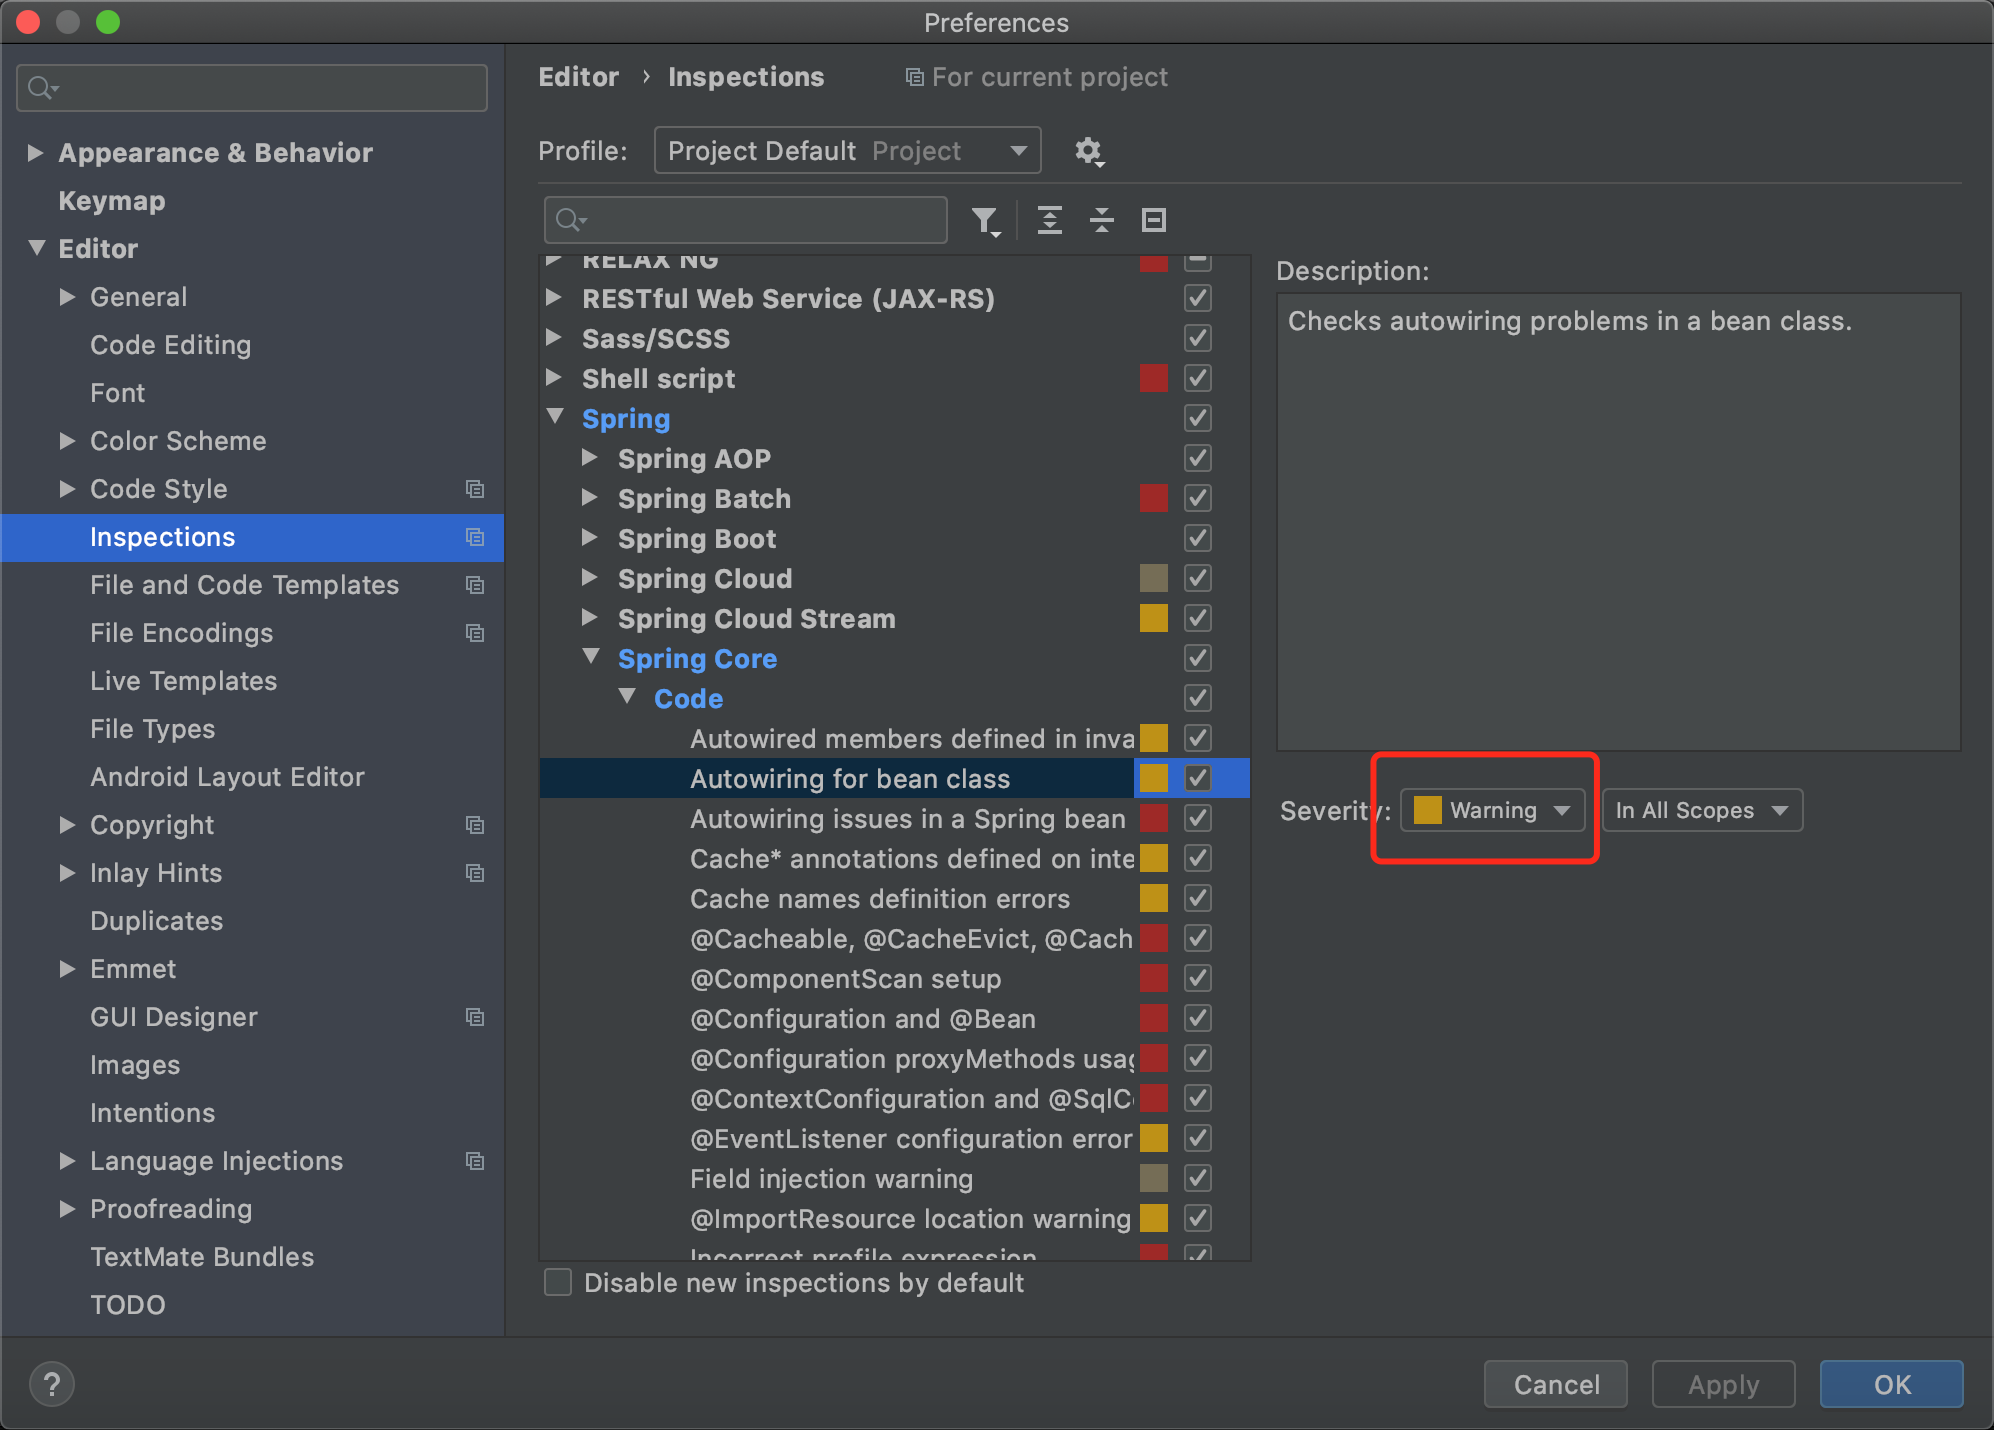Toggle the Spring Batch inspections checkbox
Screen dimensions: 1994x1430
click(1198, 498)
